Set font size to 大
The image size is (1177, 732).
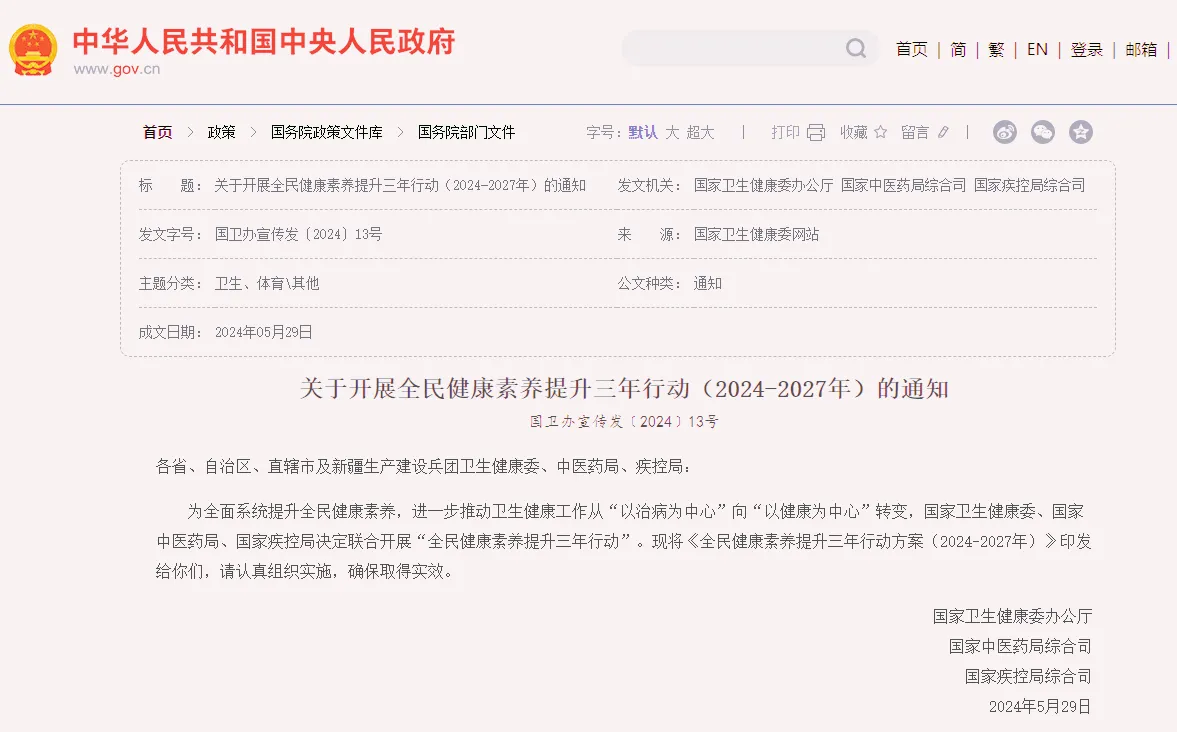(672, 132)
